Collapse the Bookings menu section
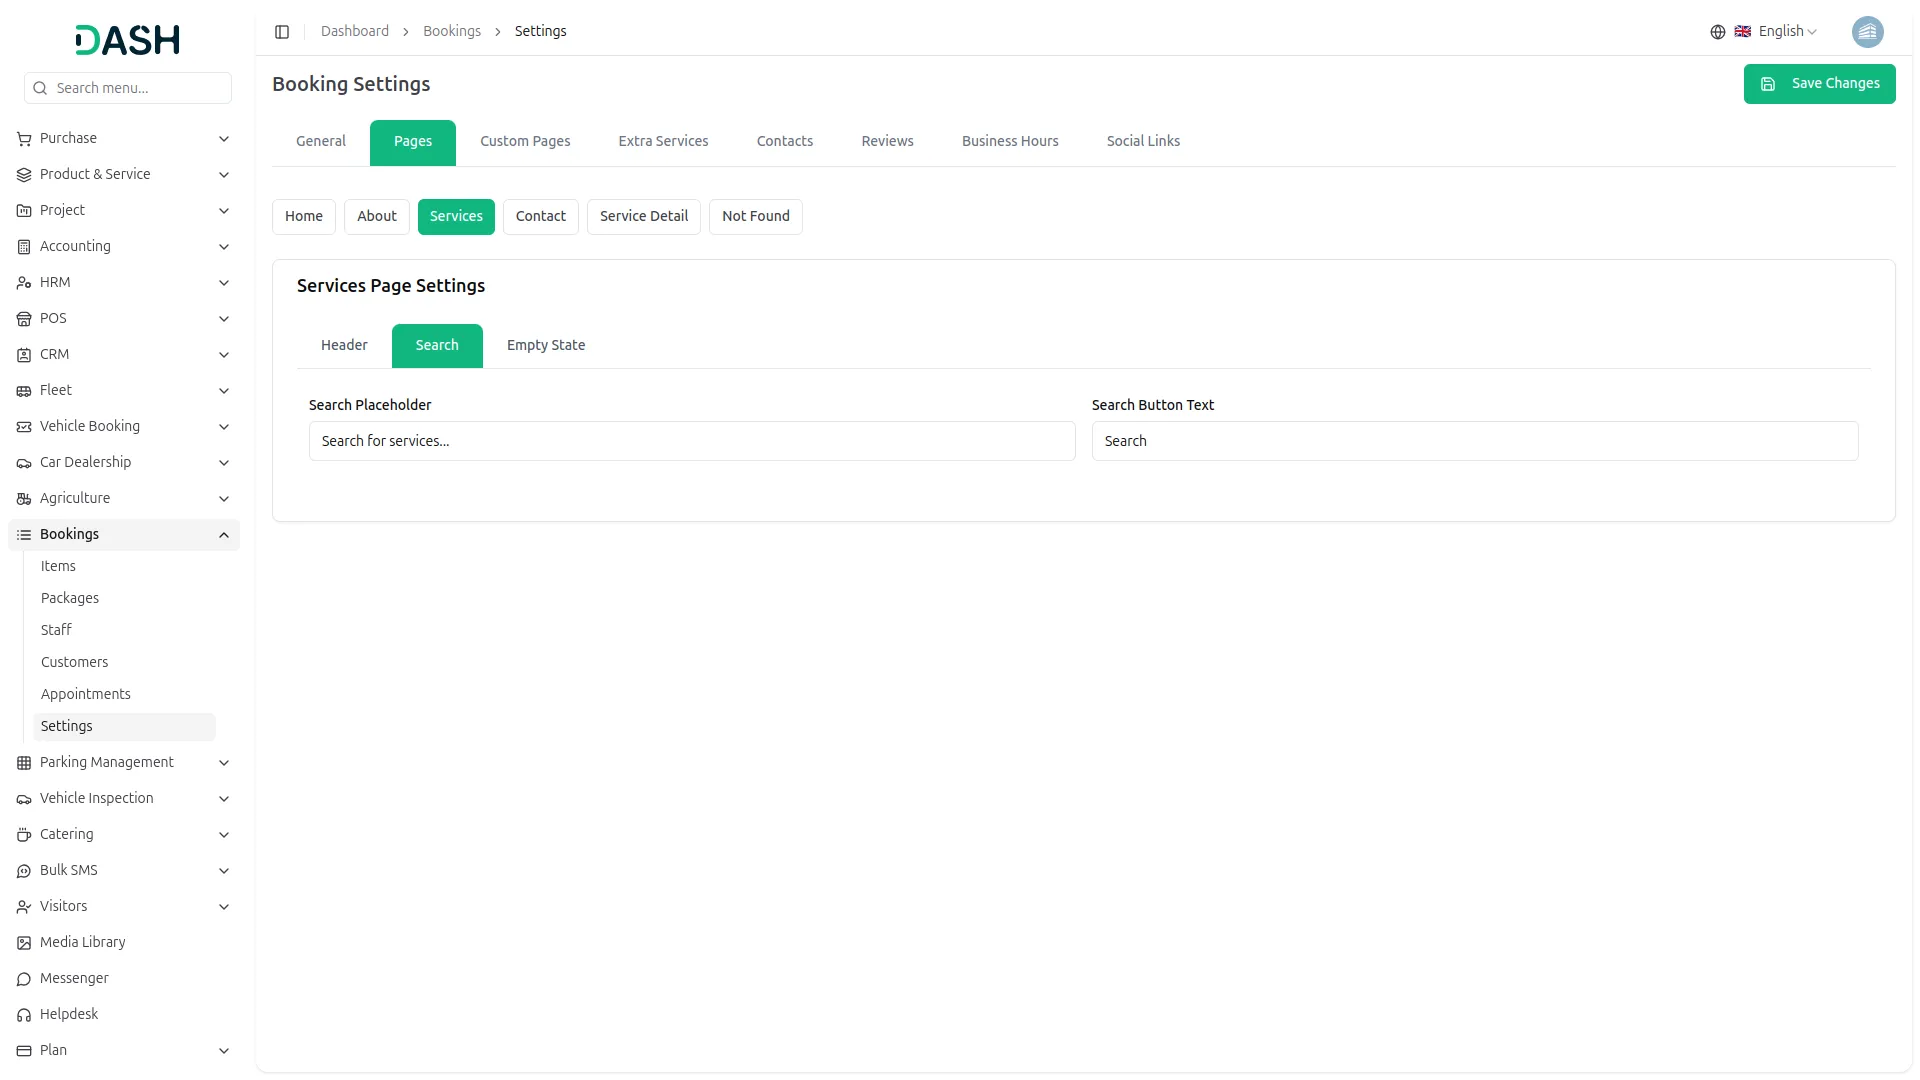Screen dimensions: 1920x1080 tap(224, 535)
